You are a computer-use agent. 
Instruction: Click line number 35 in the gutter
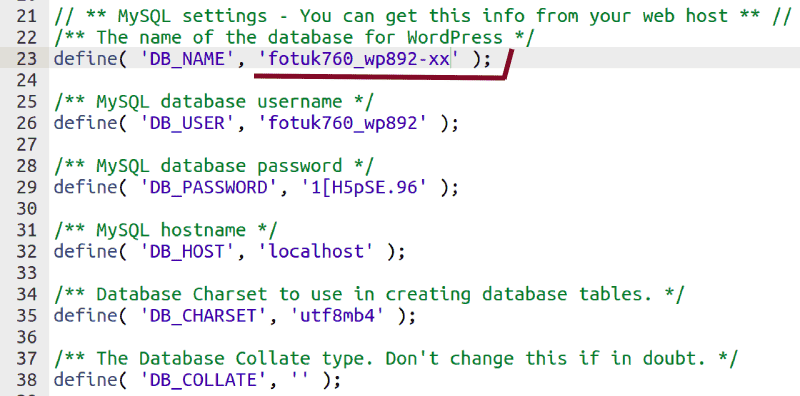27,316
